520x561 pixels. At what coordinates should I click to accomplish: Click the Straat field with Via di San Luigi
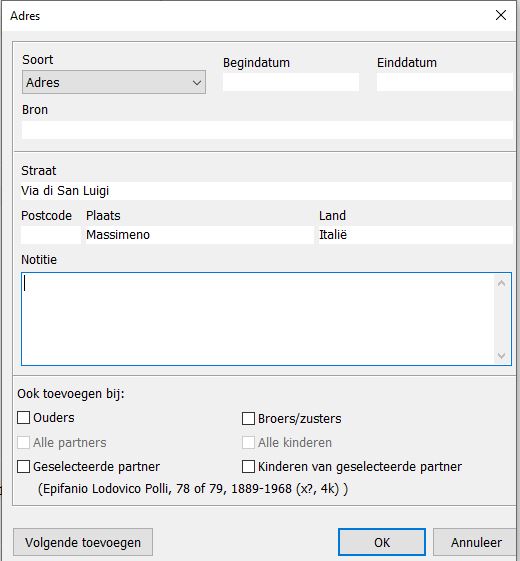point(266,191)
